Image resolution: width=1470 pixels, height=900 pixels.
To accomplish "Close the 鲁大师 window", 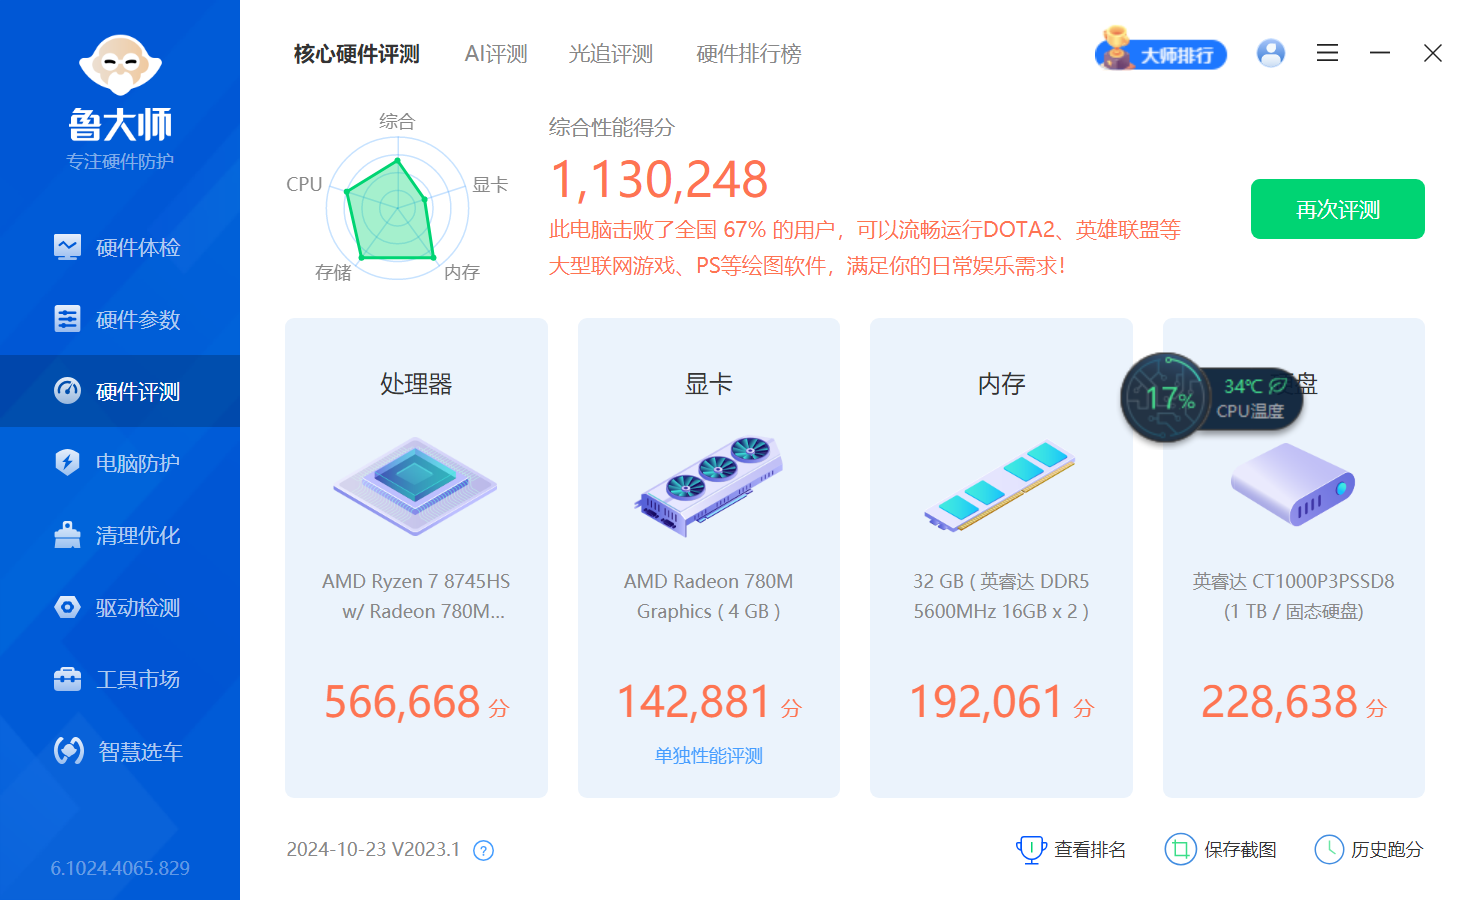I will (x=1433, y=53).
